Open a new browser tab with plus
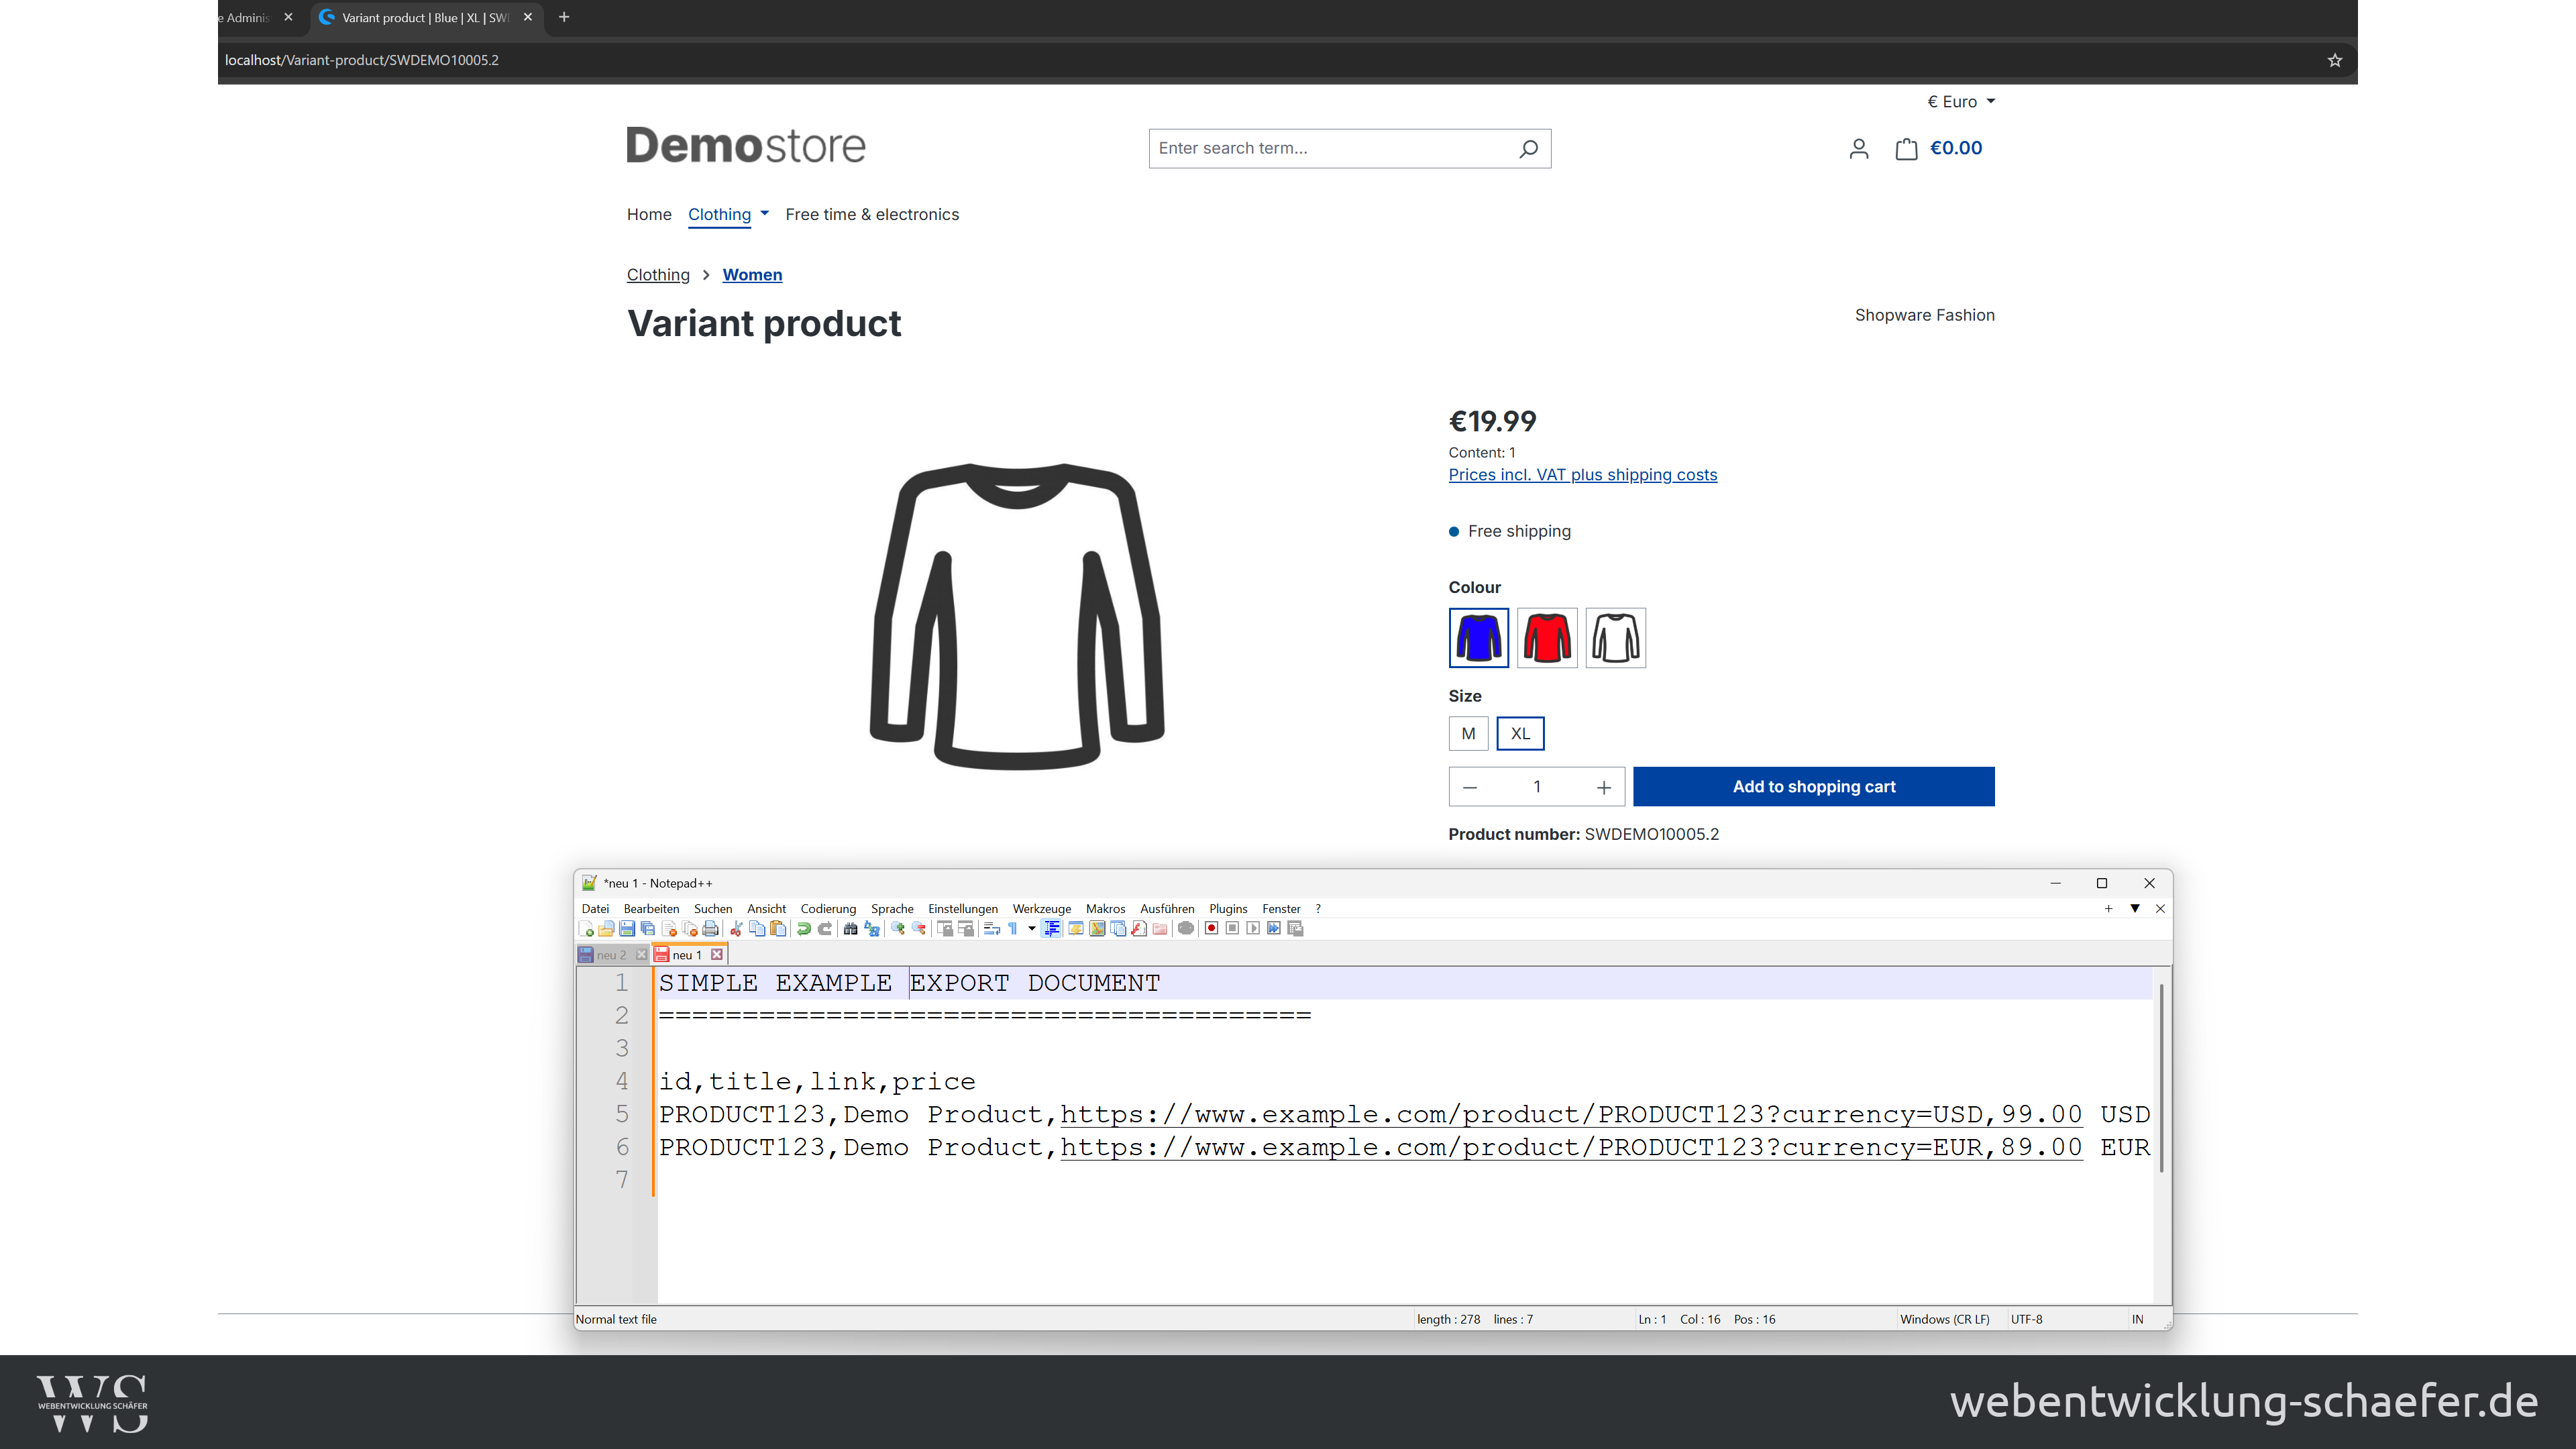This screenshot has height=1449, width=2576. [x=564, y=17]
